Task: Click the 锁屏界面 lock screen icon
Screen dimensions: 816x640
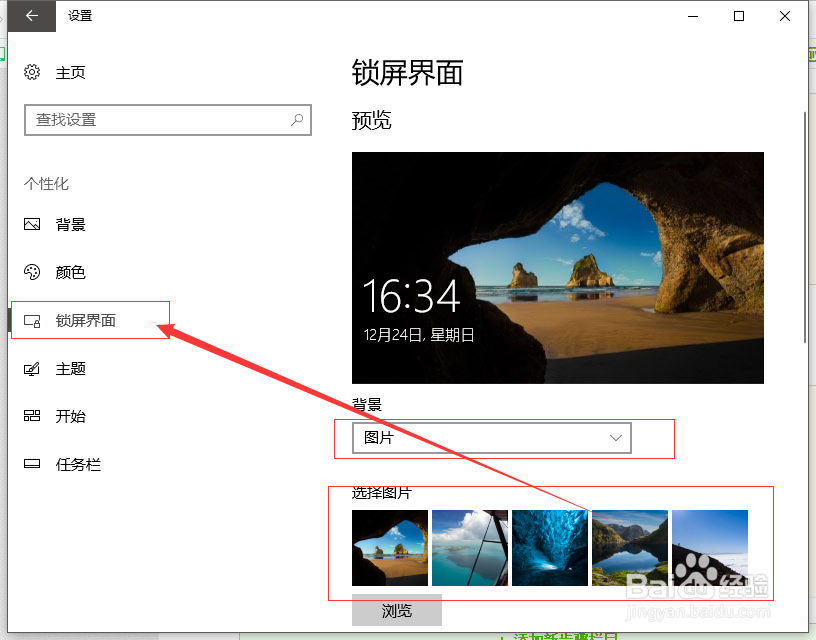Action: click(x=31, y=320)
